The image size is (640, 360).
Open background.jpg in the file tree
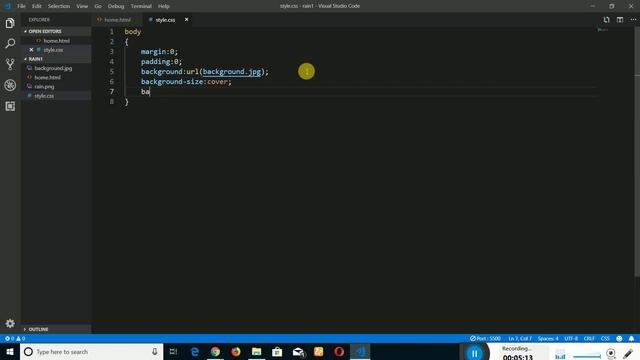tap(56, 68)
